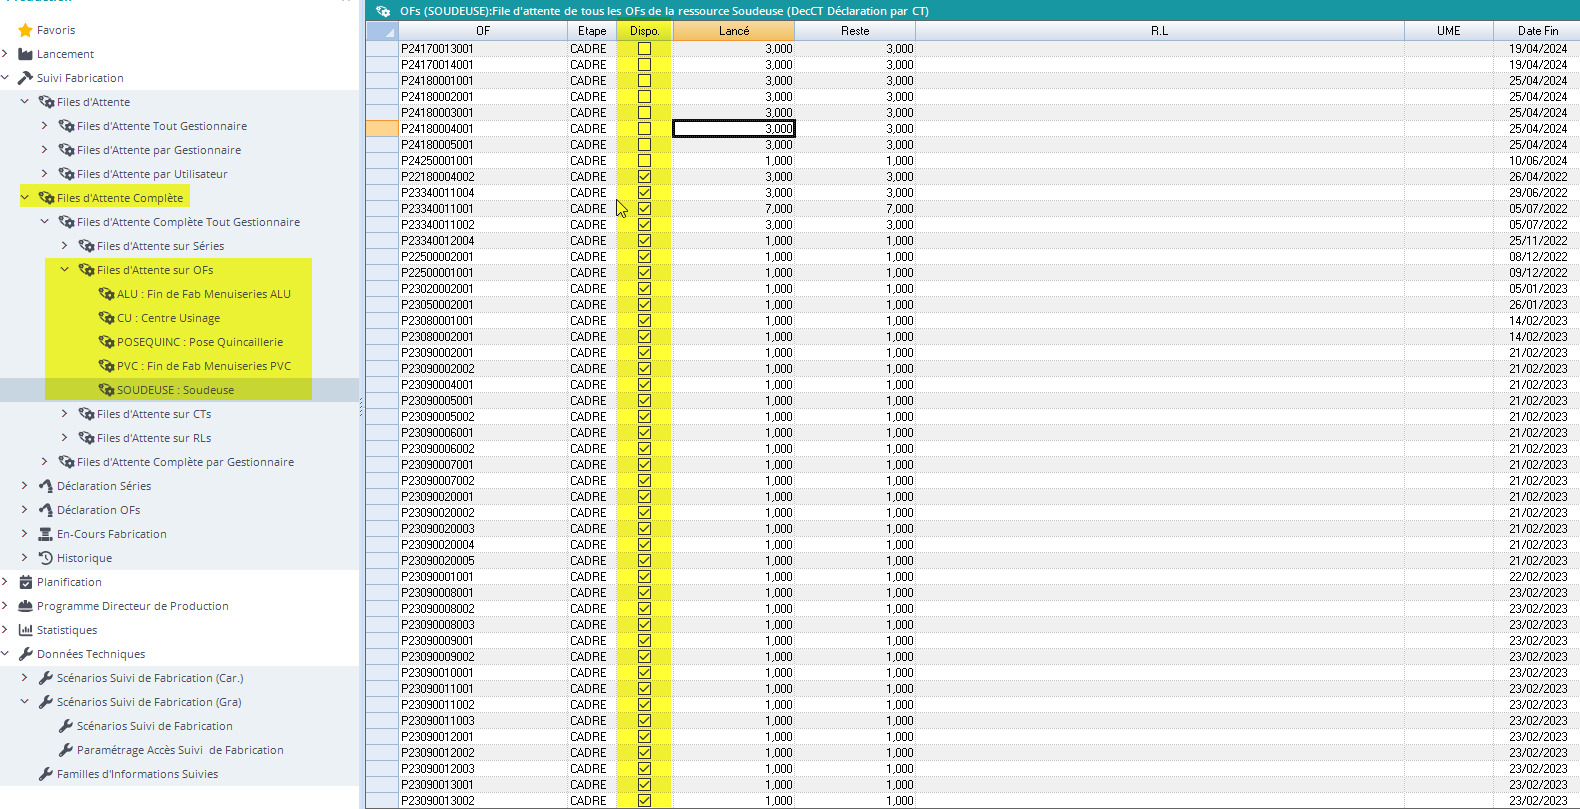Collapse the Files d'Attente Complète node
Viewport: 1580px width, 809px height.
25,198
